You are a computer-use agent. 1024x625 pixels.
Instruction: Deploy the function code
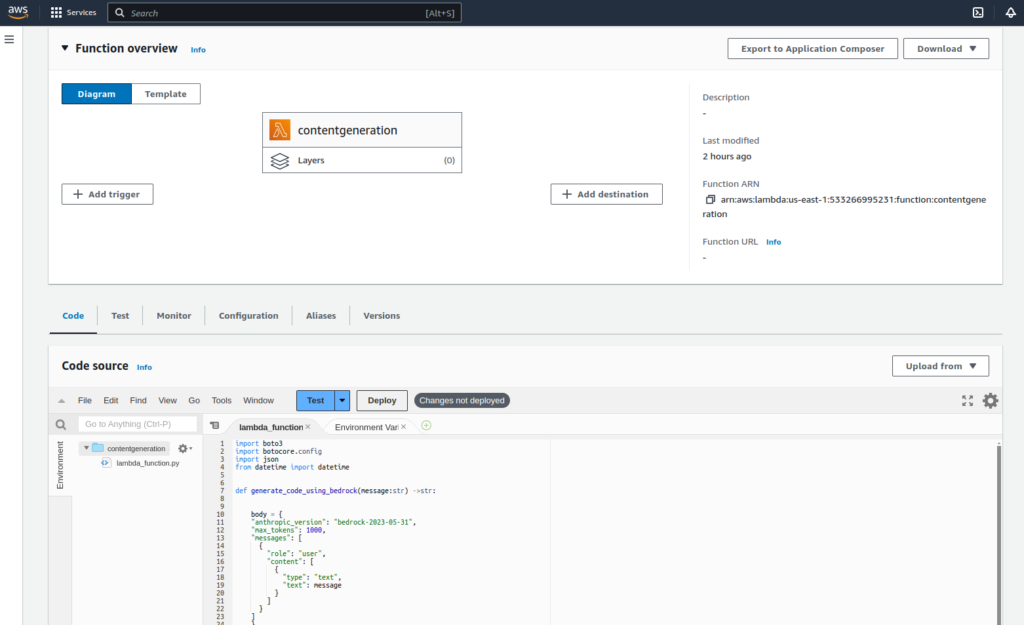(382, 400)
